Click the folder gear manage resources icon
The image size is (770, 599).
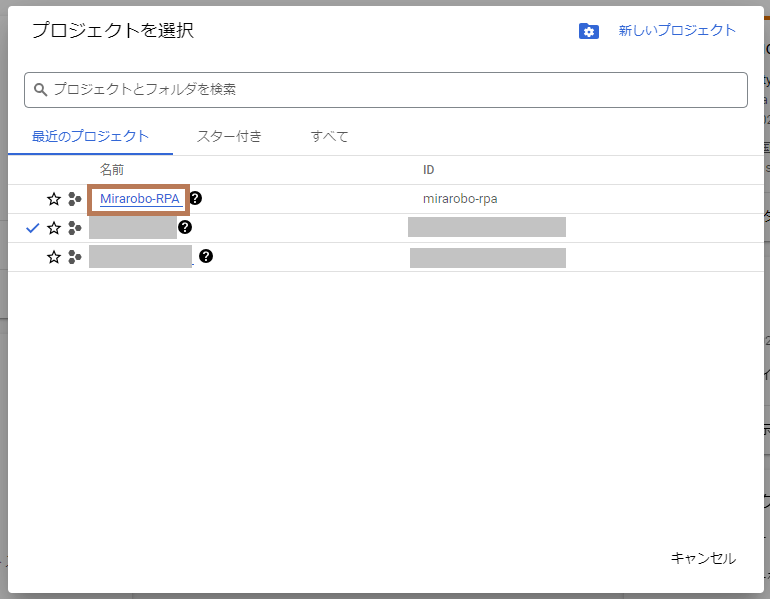pyautogui.click(x=589, y=31)
